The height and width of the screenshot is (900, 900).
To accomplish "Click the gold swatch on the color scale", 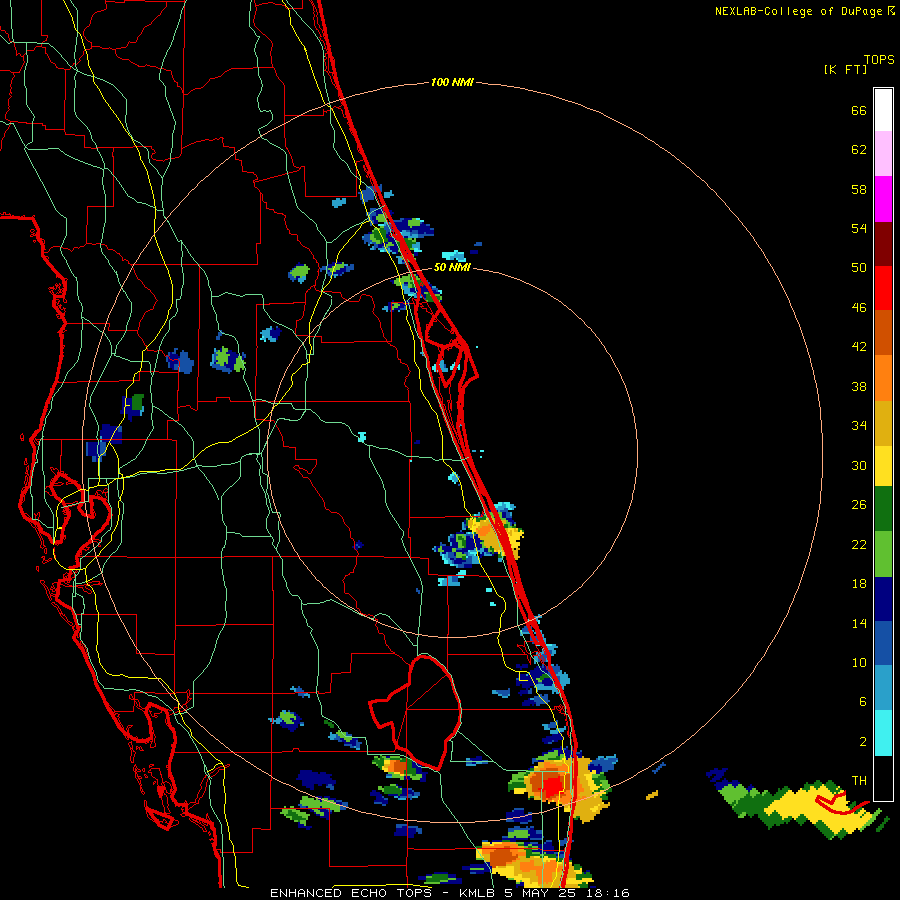I will (x=883, y=422).
